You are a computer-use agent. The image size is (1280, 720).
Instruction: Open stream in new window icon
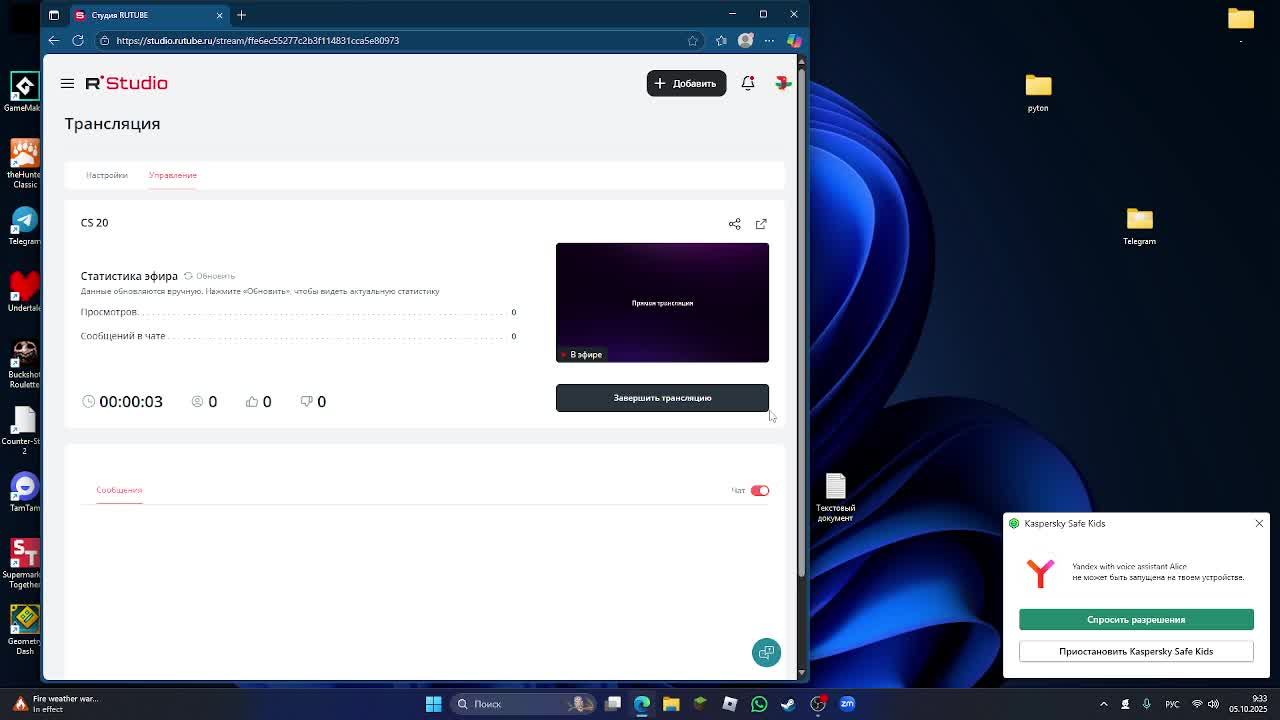pos(761,224)
